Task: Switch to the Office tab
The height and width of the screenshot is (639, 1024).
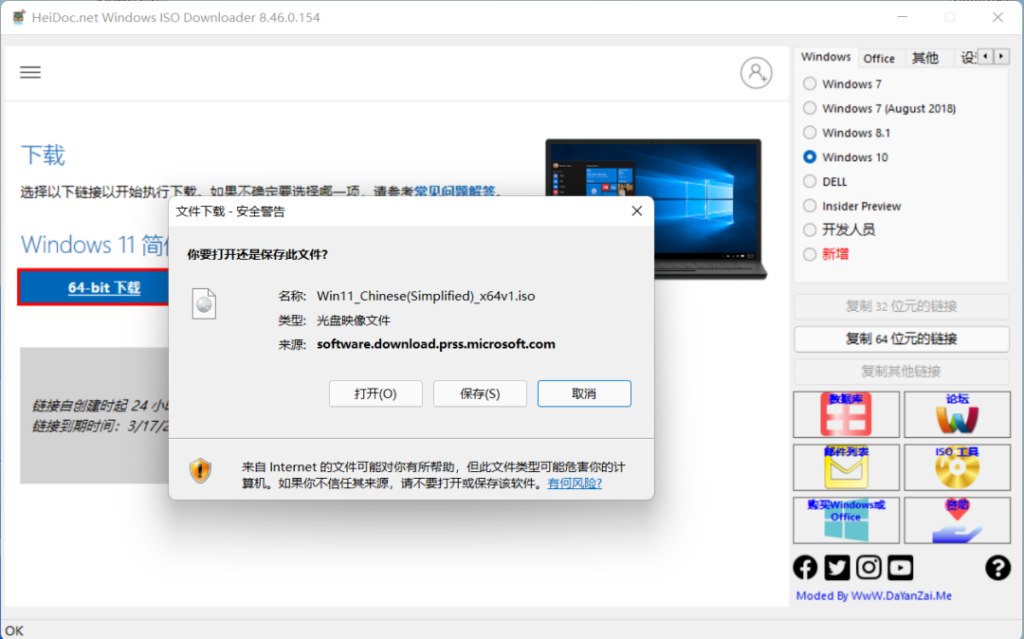Action: 881,57
